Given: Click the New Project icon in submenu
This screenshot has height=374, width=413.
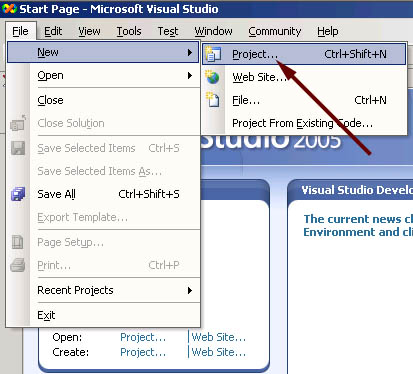Looking at the screenshot, I should click(x=213, y=54).
